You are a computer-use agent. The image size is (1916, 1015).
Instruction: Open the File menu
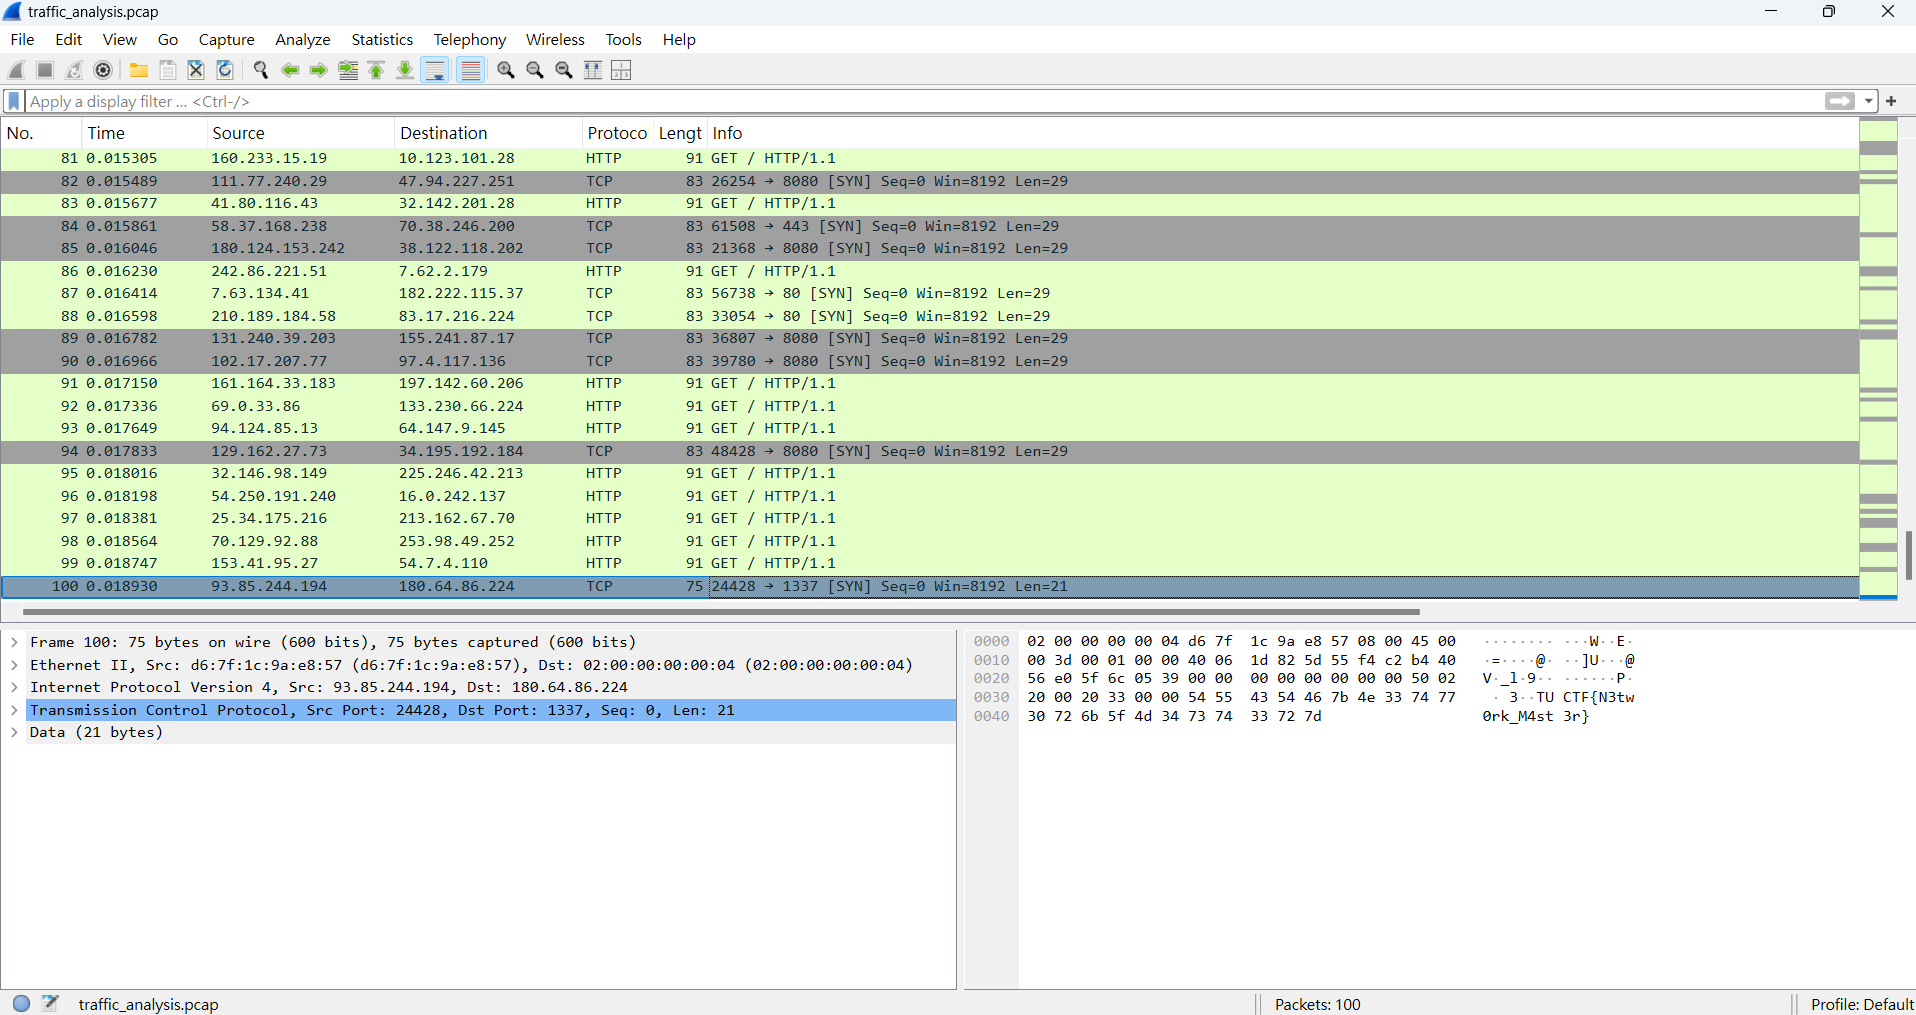click(x=22, y=39)
